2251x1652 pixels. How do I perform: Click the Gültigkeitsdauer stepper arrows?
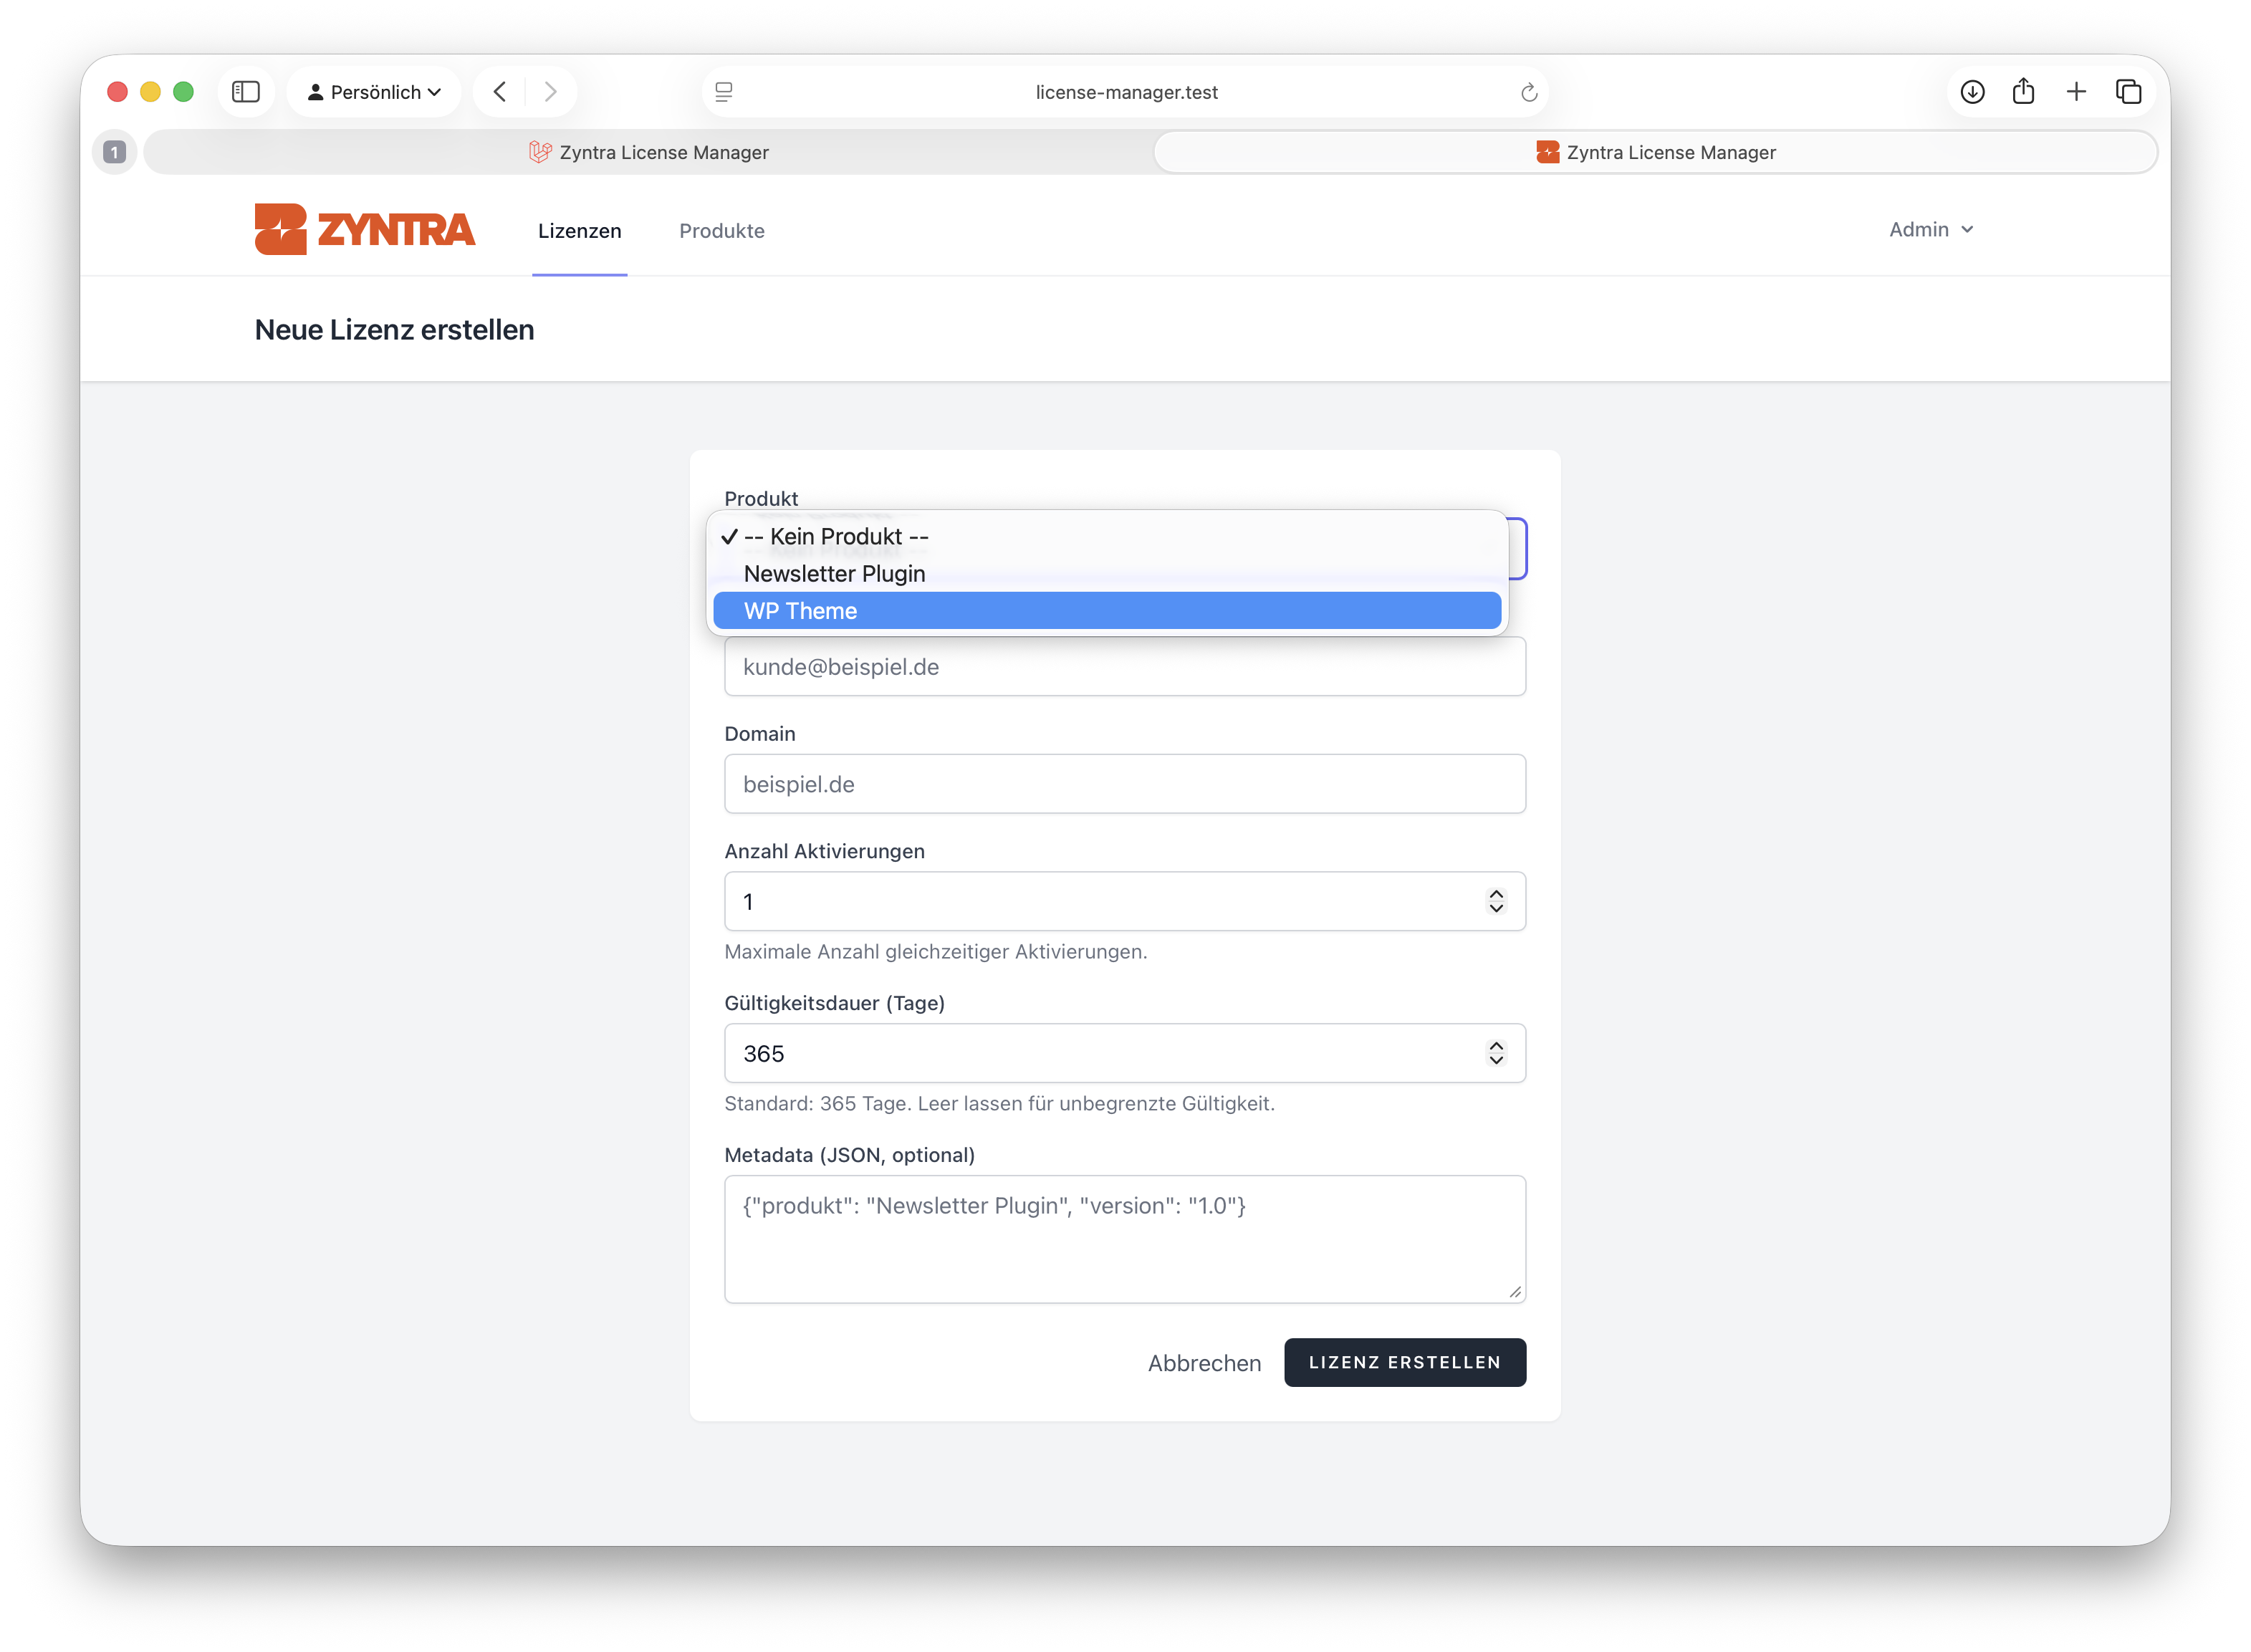pos(1495,1053)
